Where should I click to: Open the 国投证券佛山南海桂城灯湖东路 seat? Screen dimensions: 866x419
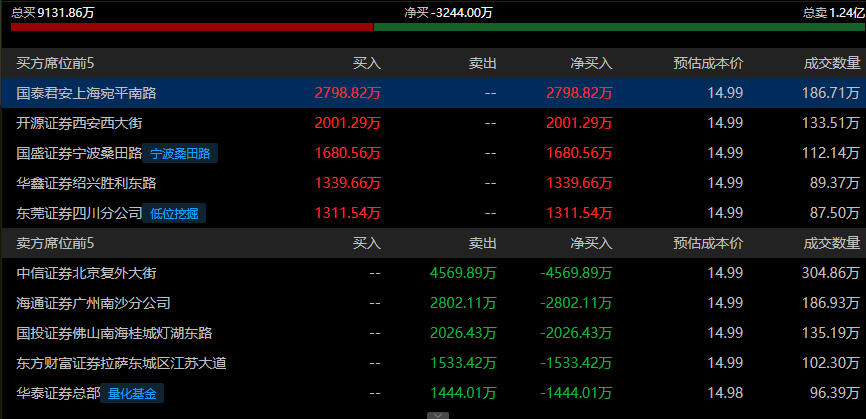pos(114,333)
